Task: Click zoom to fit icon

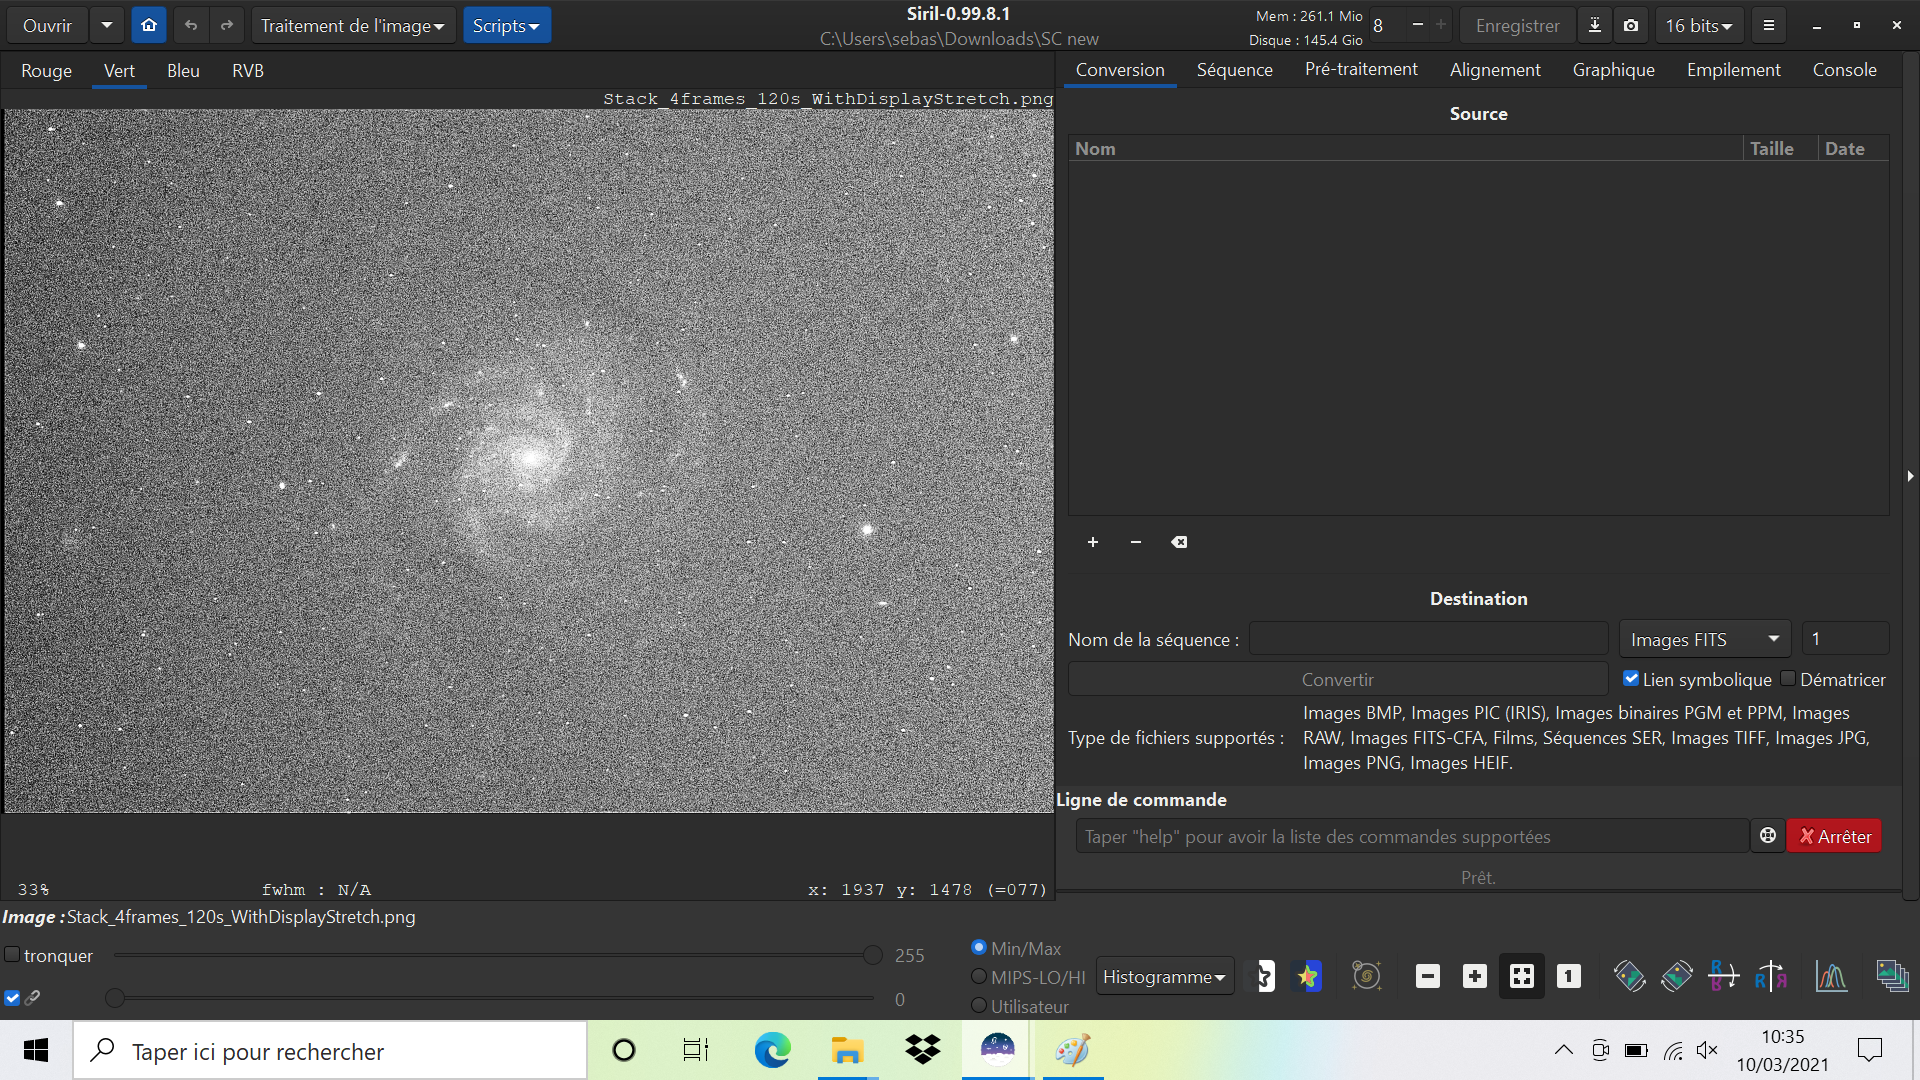Action: tap(1521, 976)
